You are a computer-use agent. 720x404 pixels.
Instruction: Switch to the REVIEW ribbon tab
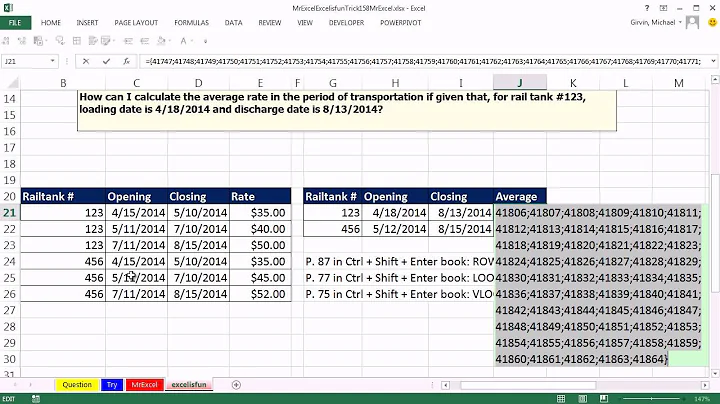(270, 22)
